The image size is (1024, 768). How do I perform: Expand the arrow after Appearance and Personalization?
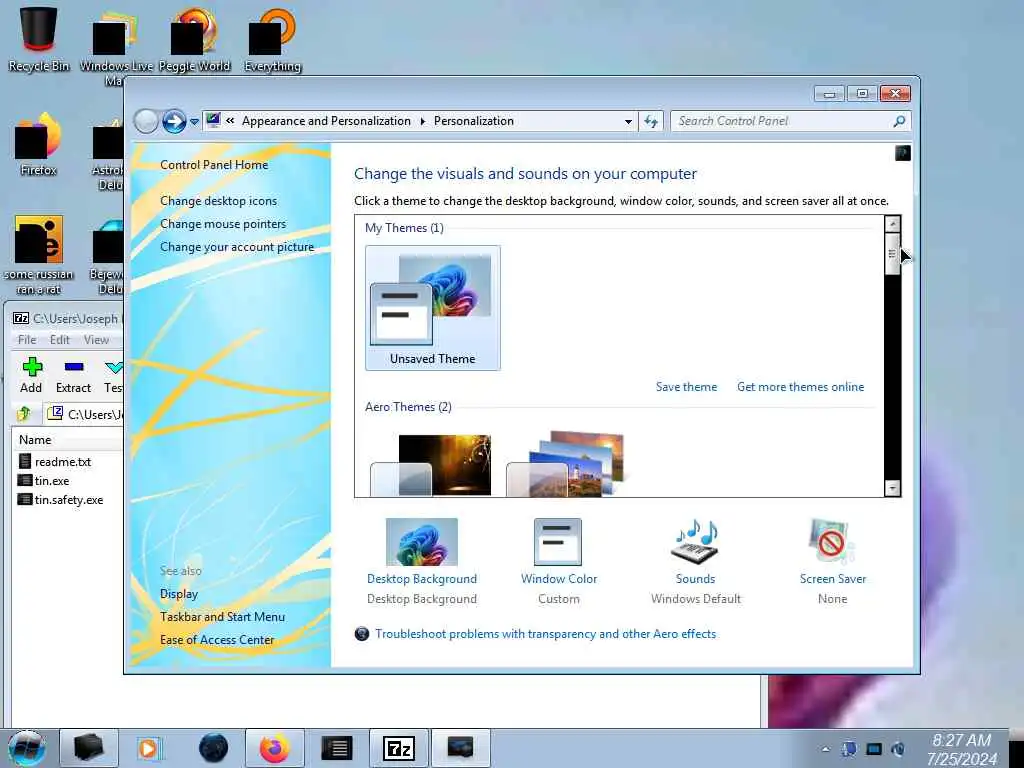423,121
